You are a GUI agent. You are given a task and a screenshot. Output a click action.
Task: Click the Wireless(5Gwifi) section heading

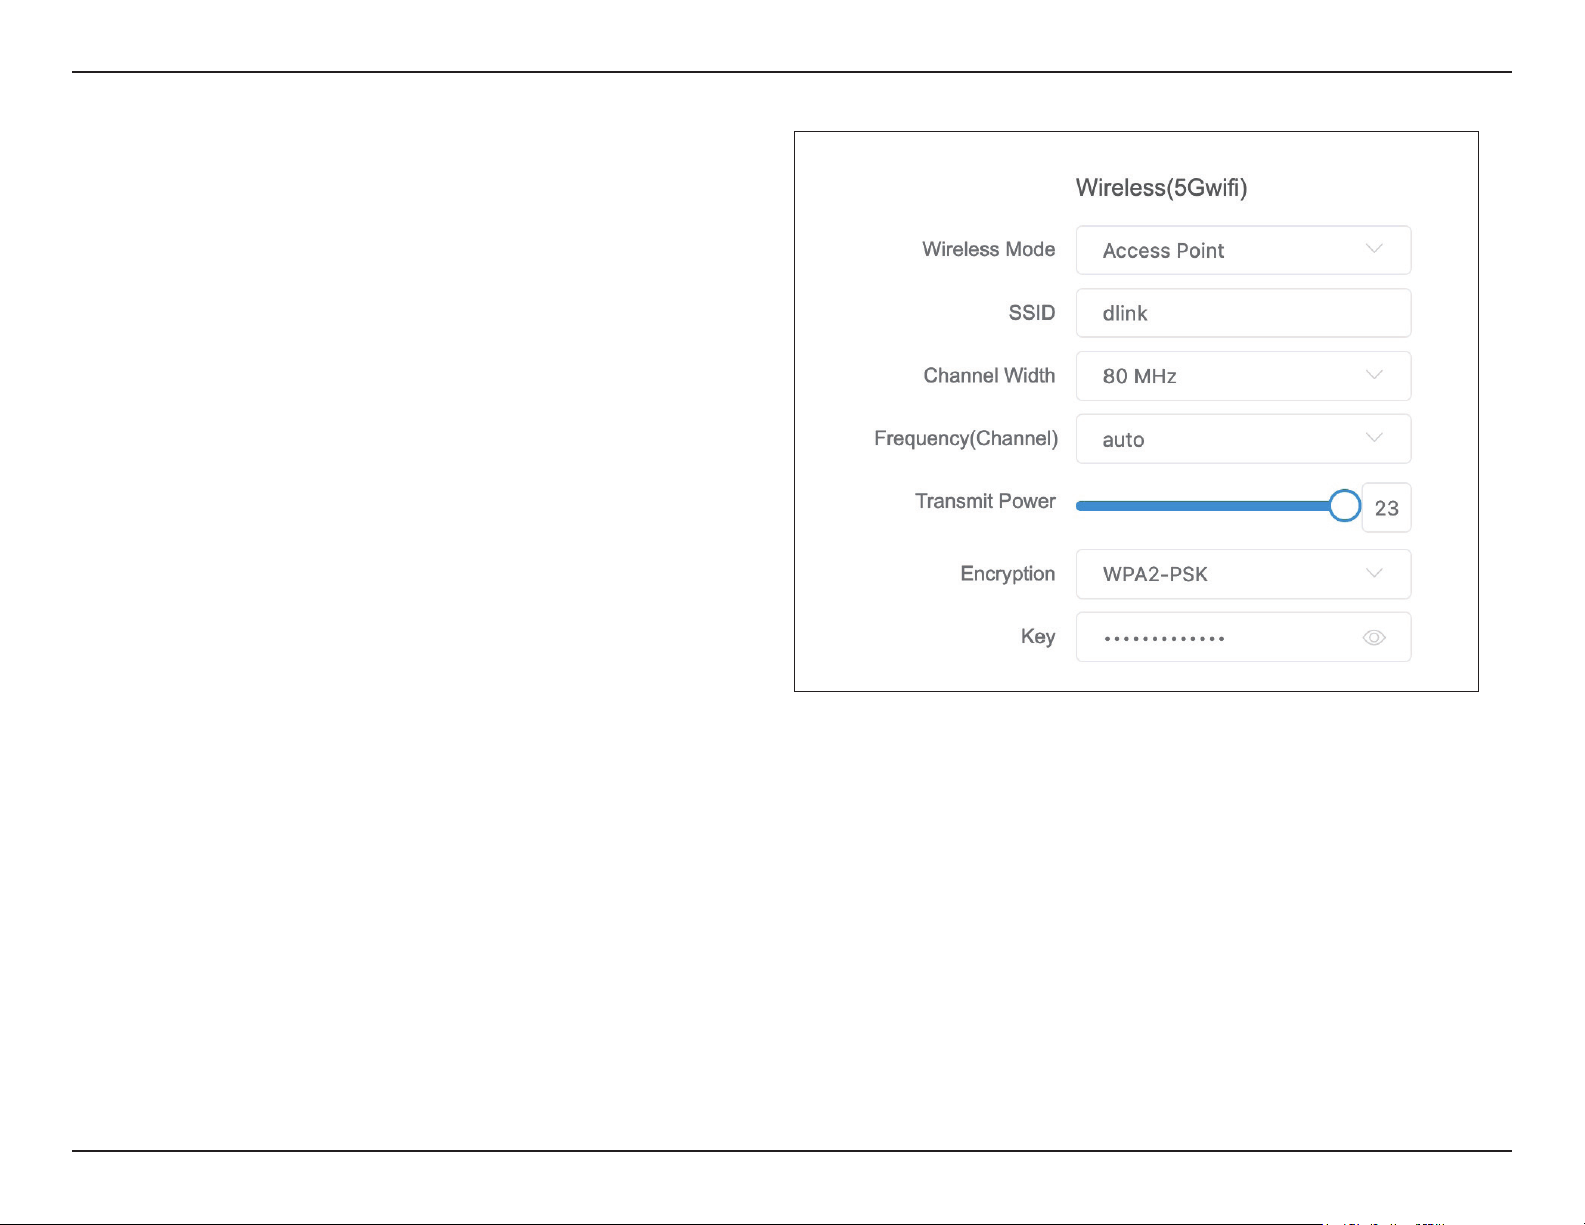click(1161, 188)
